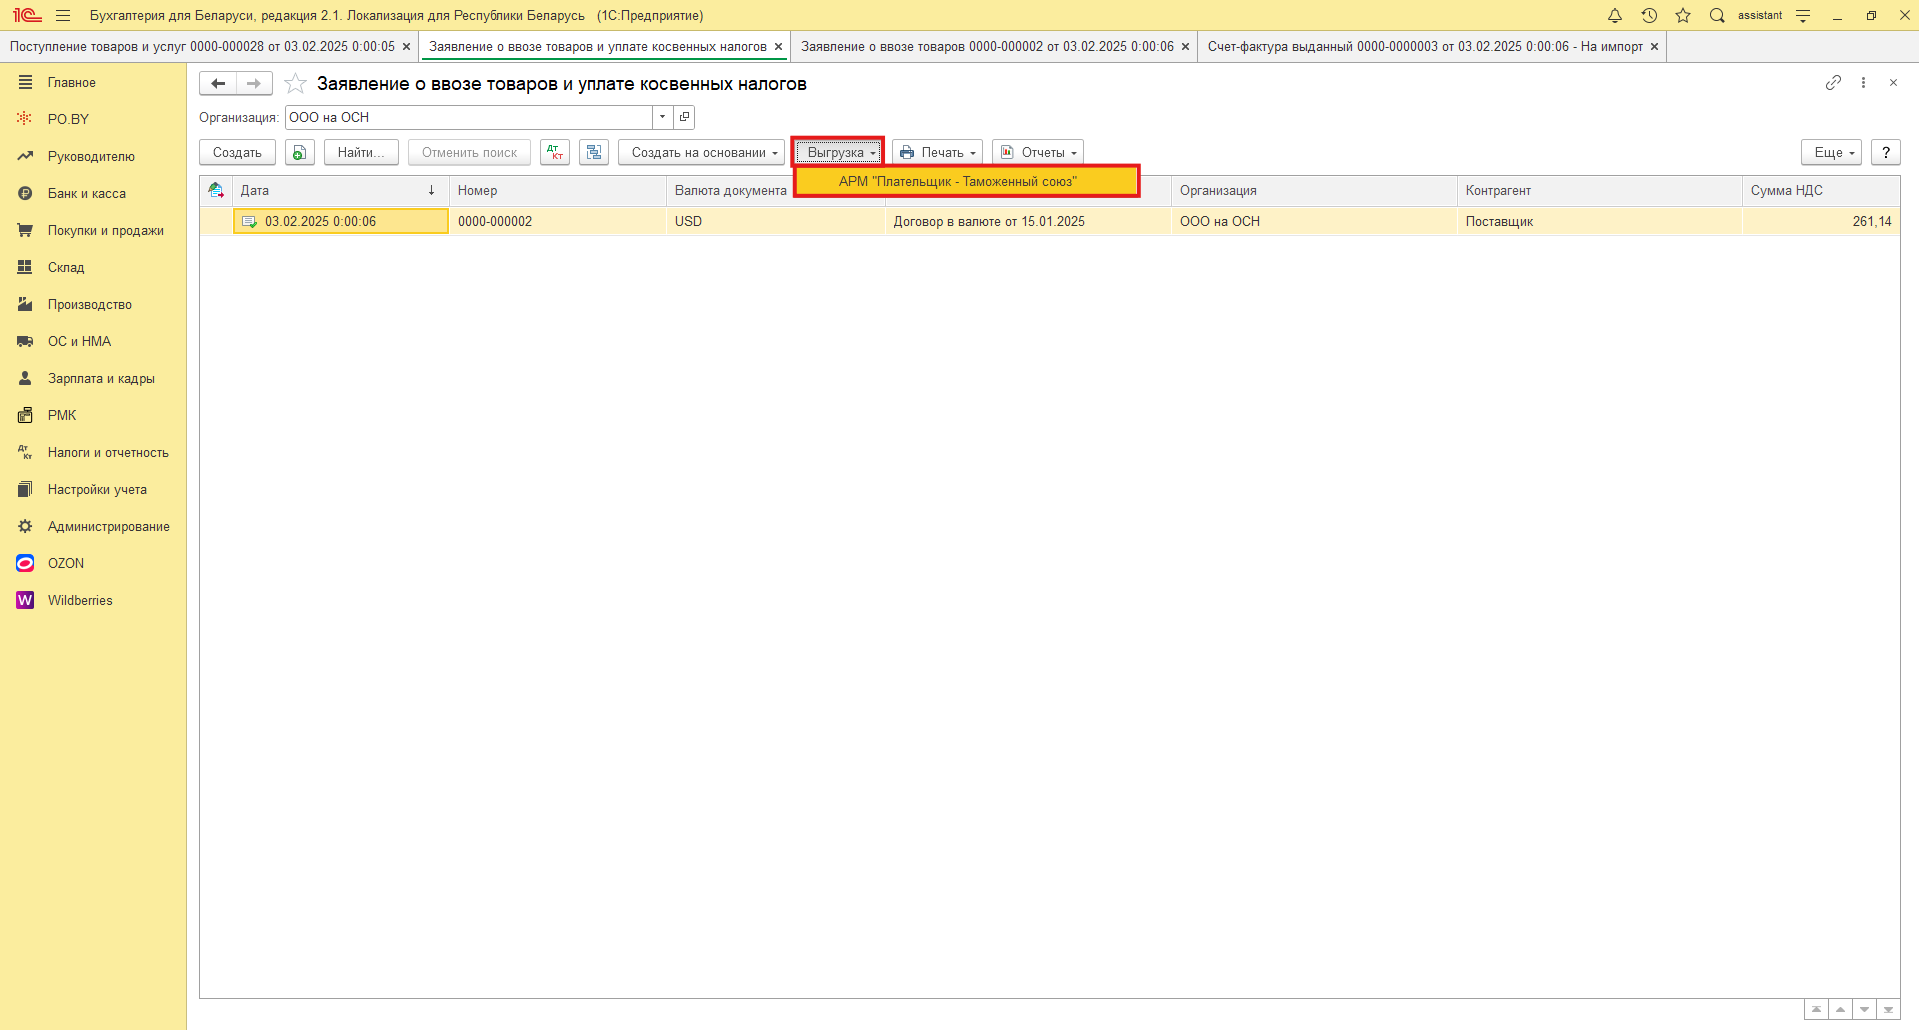Open the Отчеты dropdown menu
Viewport: 1919px width, 1030px height.
click(x=1038, y=152)
